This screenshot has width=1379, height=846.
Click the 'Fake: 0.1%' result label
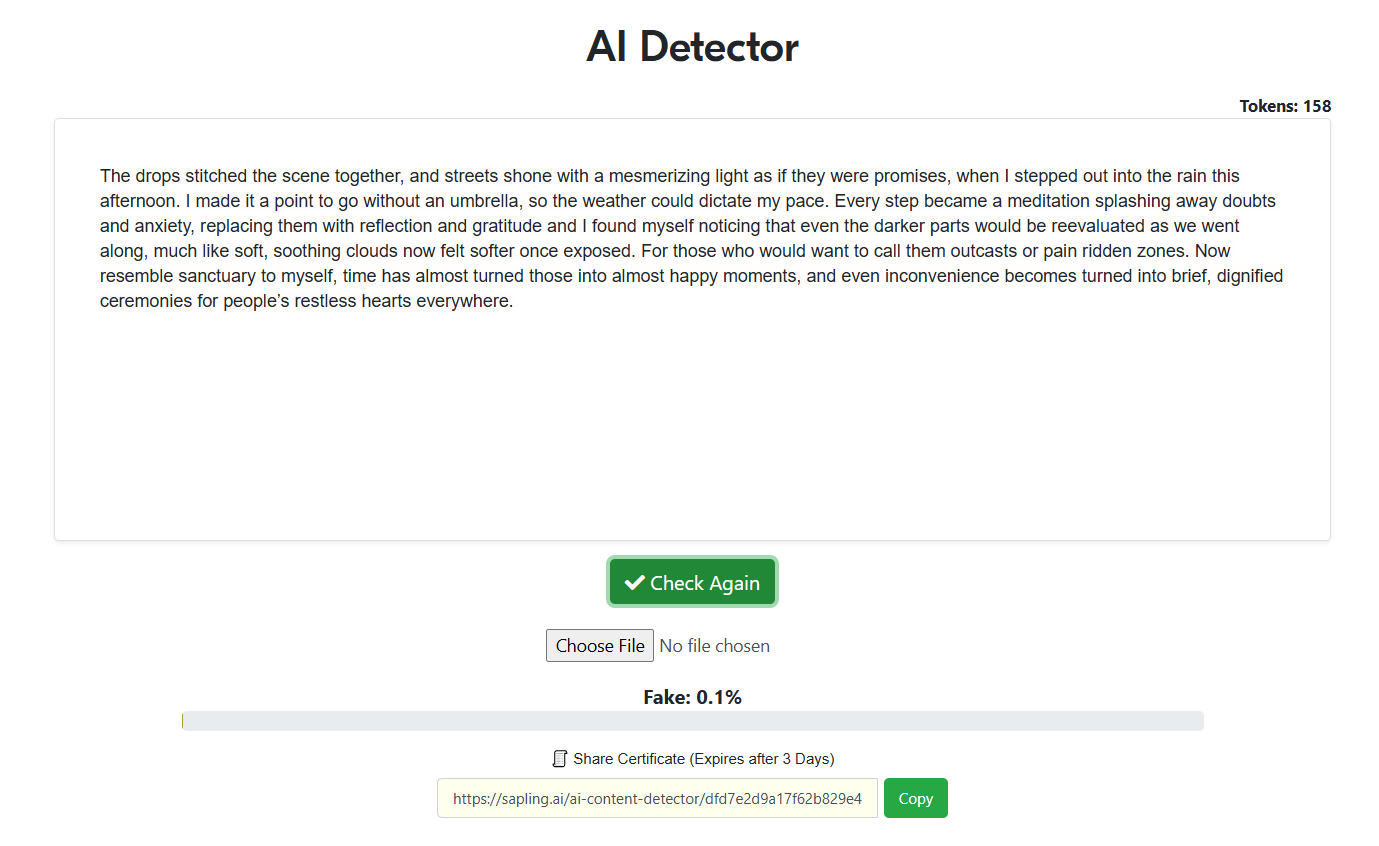click(692, 697)
